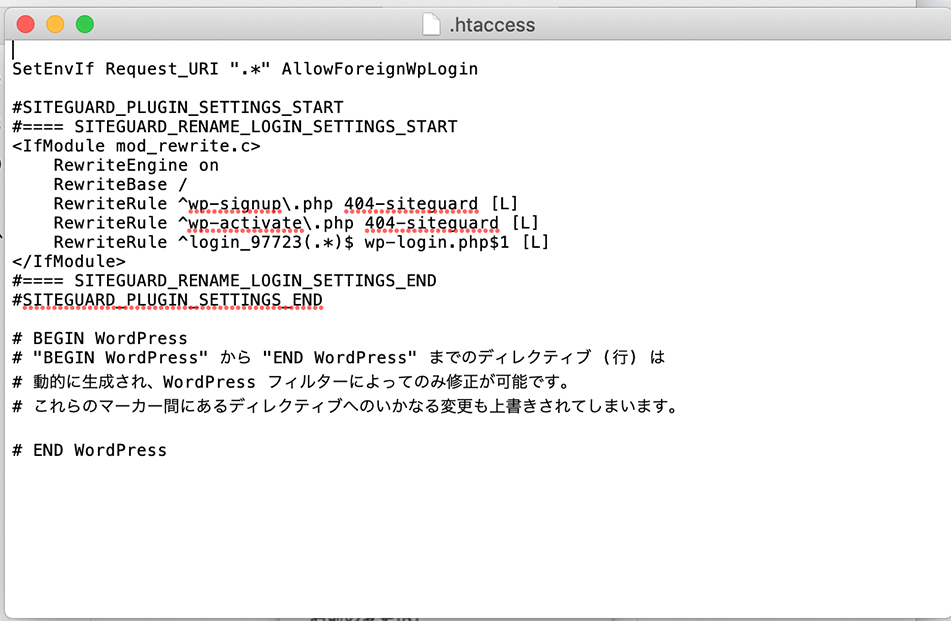Screen dimensions: 951x621
Task: Click on the AllowForeignWpLogin word
Action: click(379, 69)
